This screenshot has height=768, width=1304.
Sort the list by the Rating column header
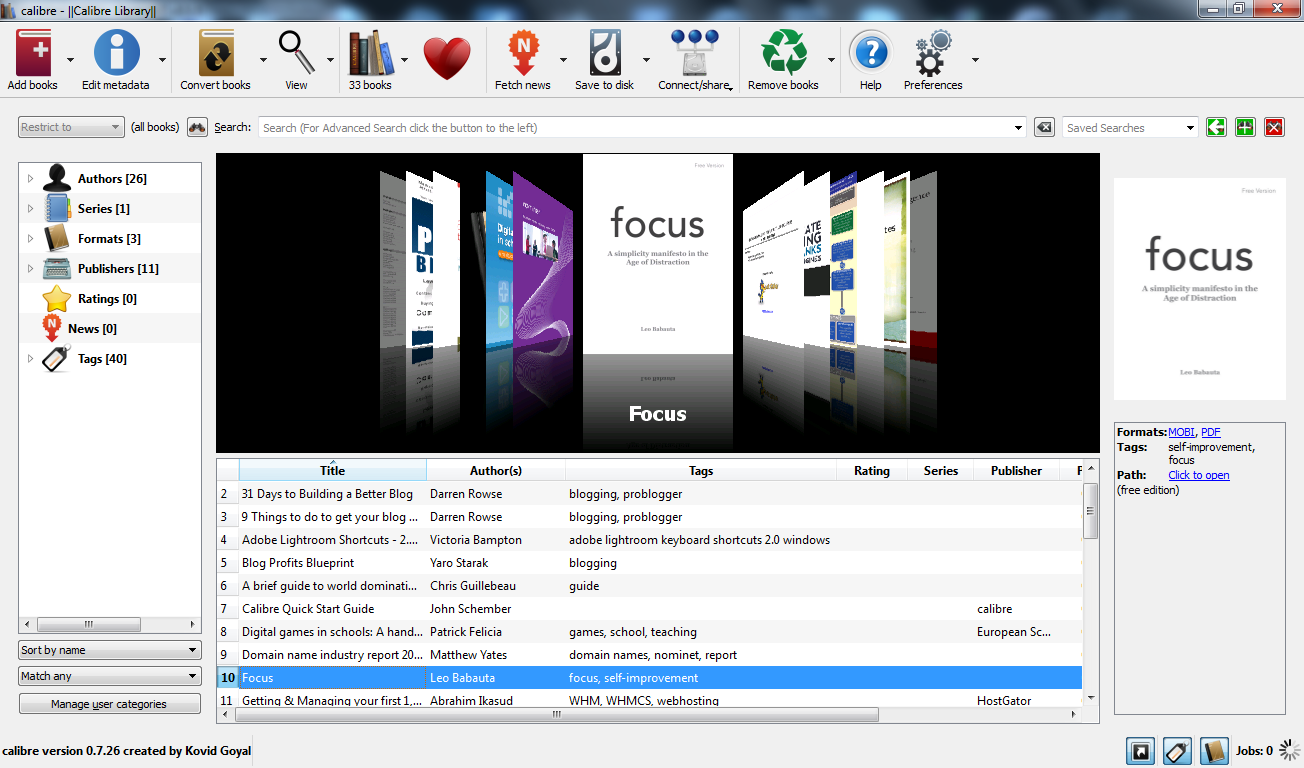pyautogui.click(x=871, y=470)
